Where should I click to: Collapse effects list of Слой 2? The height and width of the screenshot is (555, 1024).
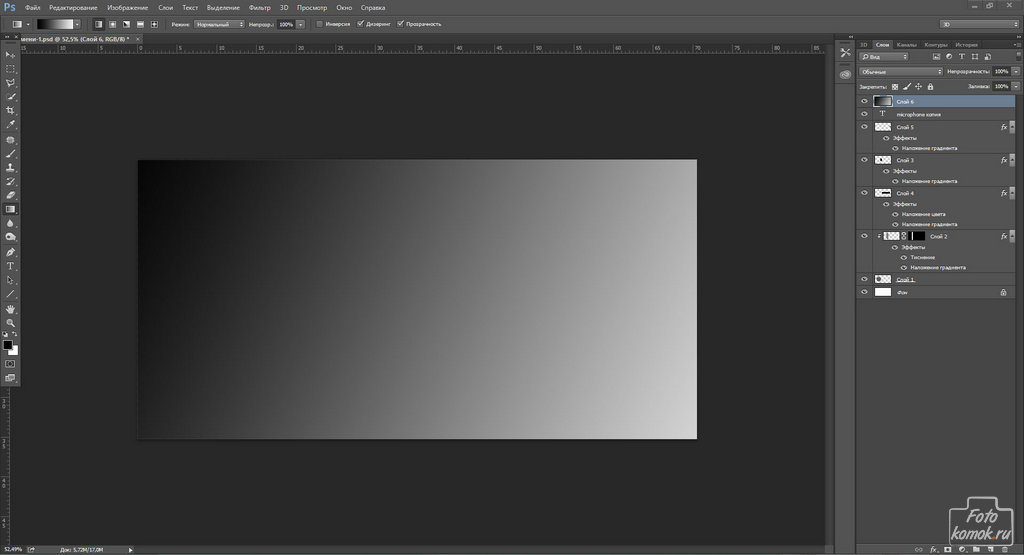pyautogui.click(x=1012, y=236)
